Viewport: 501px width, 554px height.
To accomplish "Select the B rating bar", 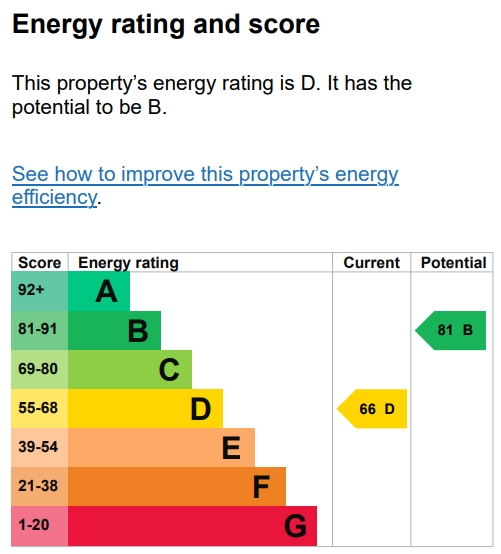I will point(114,330).
